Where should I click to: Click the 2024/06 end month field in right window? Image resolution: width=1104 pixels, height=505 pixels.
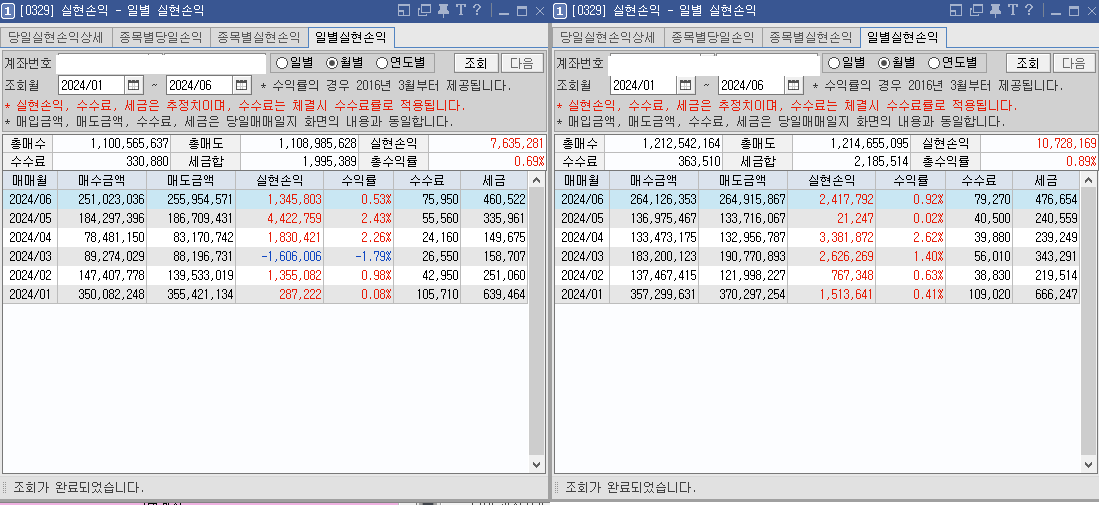coord(751,85)
